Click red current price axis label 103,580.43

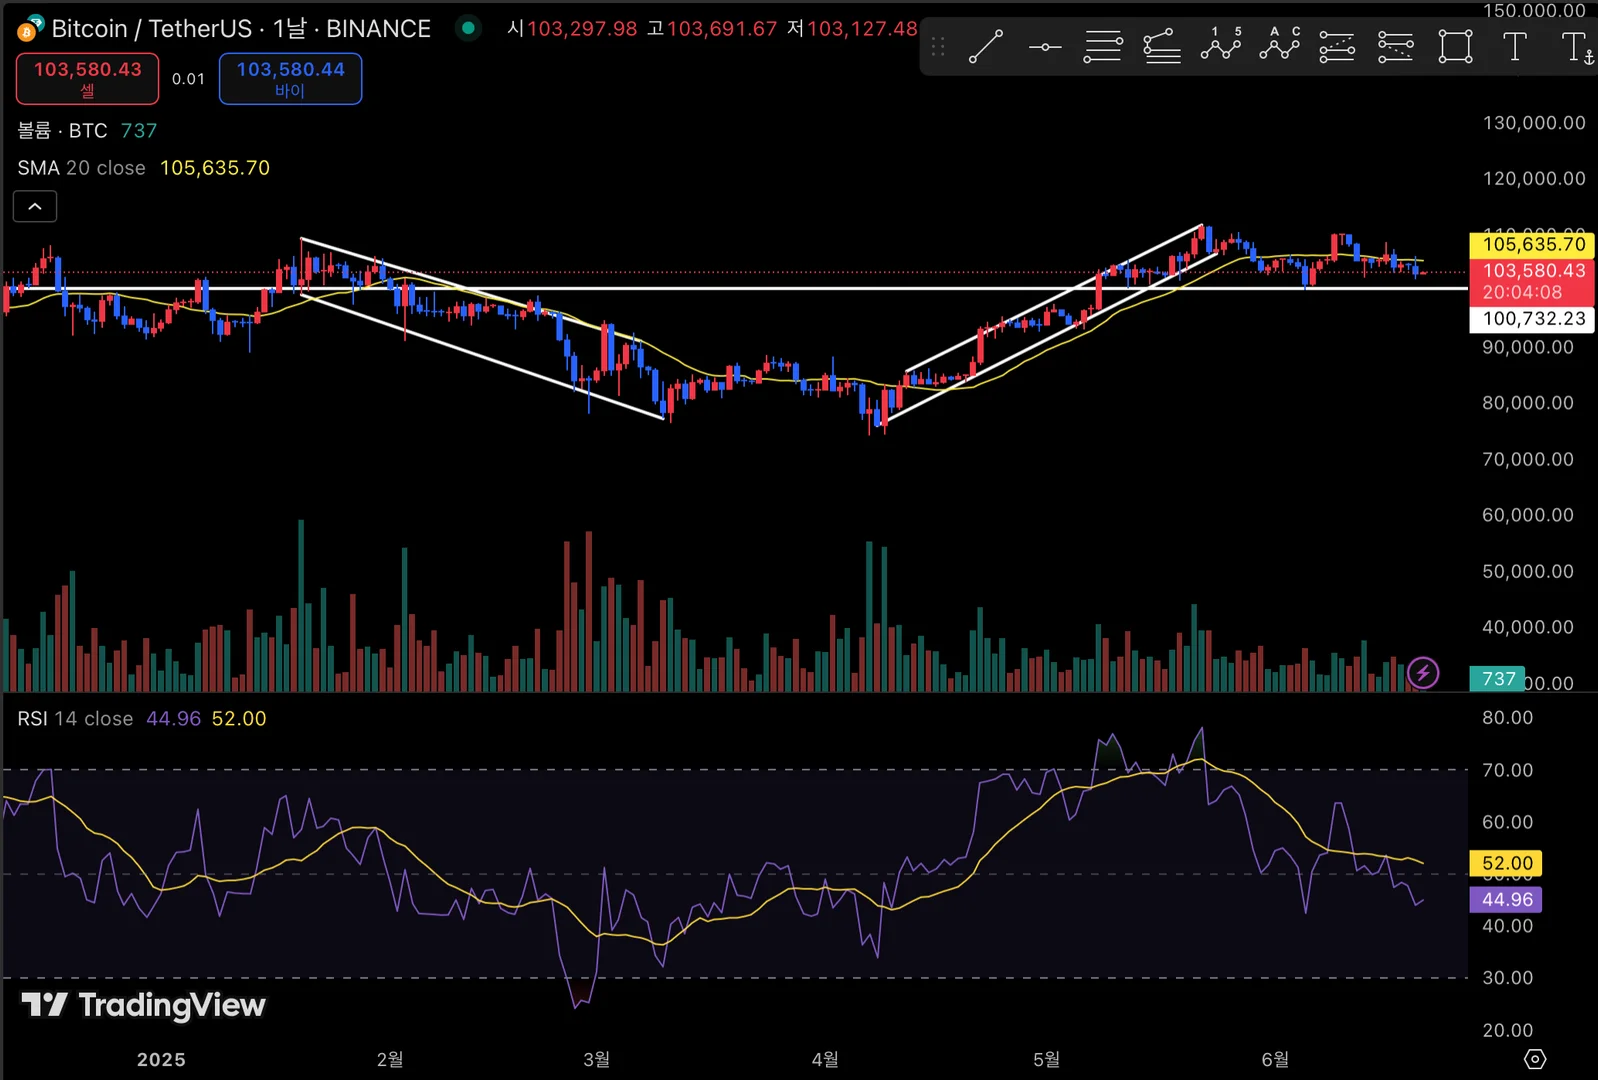tap(1532, 281)
